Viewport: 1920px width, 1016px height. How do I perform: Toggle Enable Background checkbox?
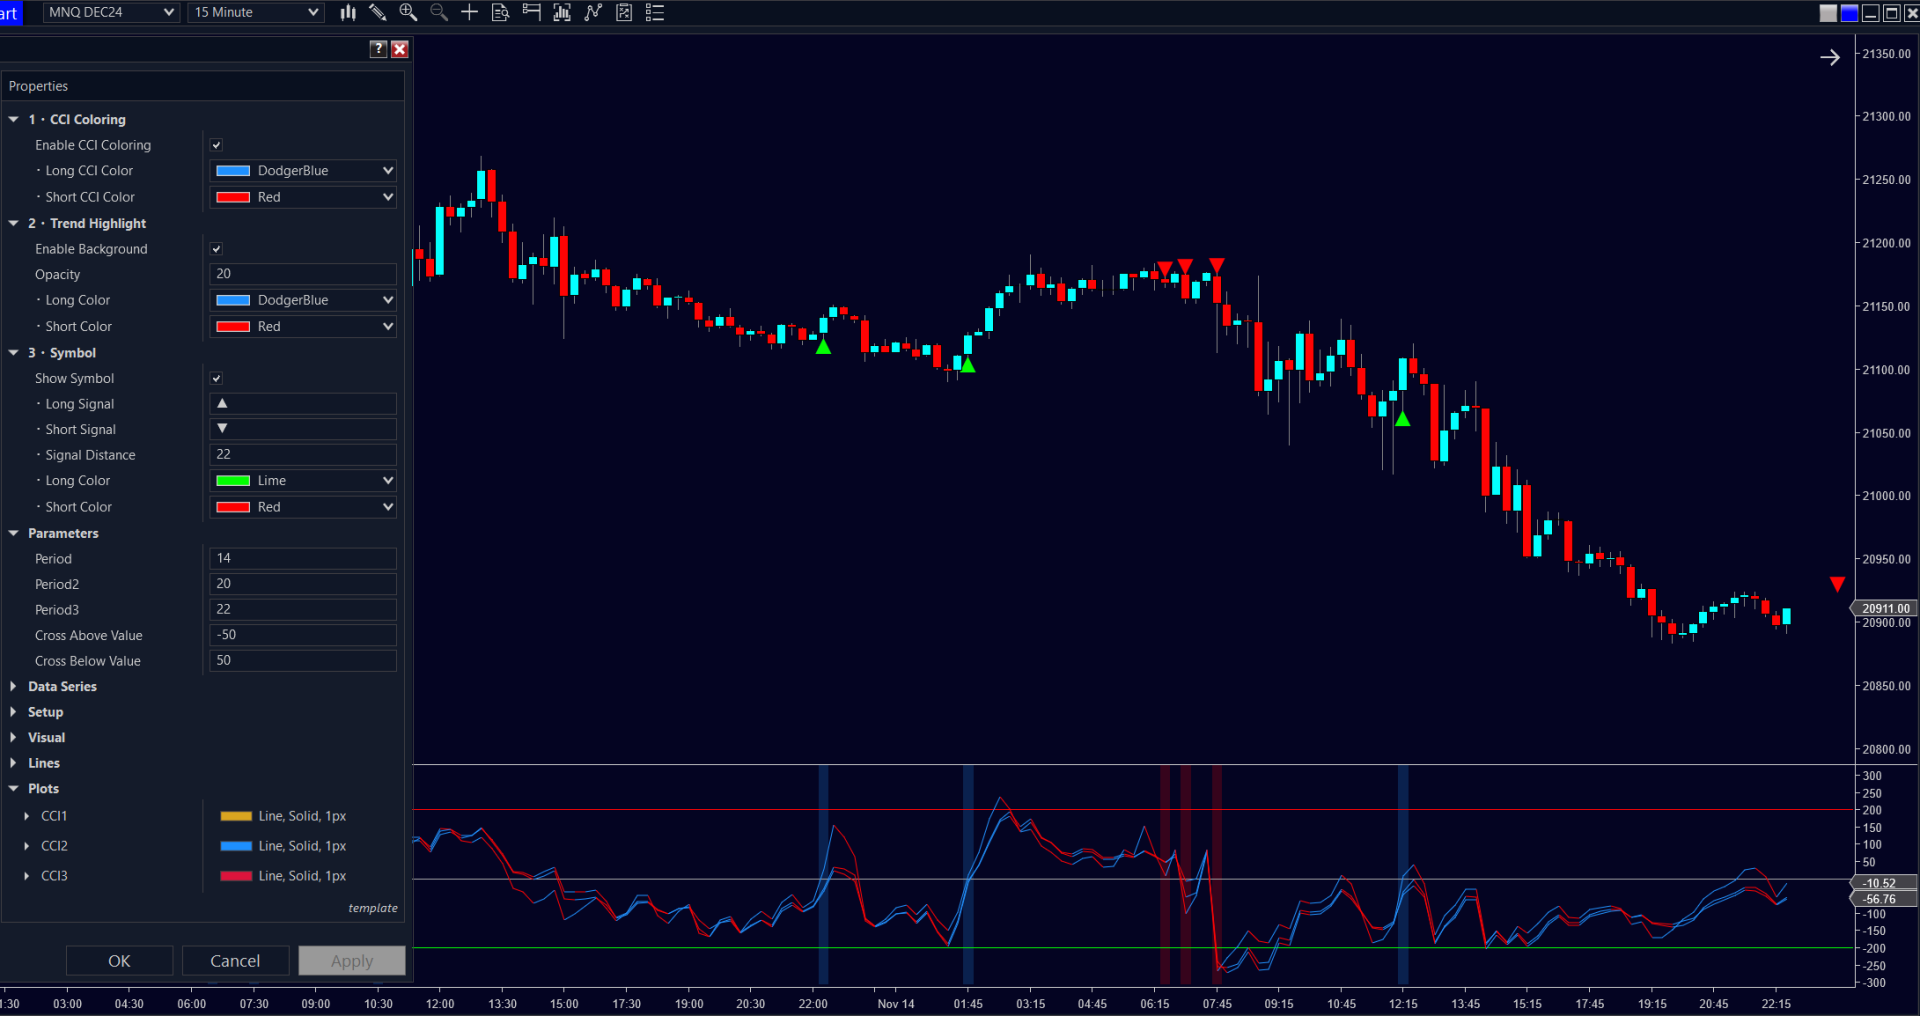point(216,249)
